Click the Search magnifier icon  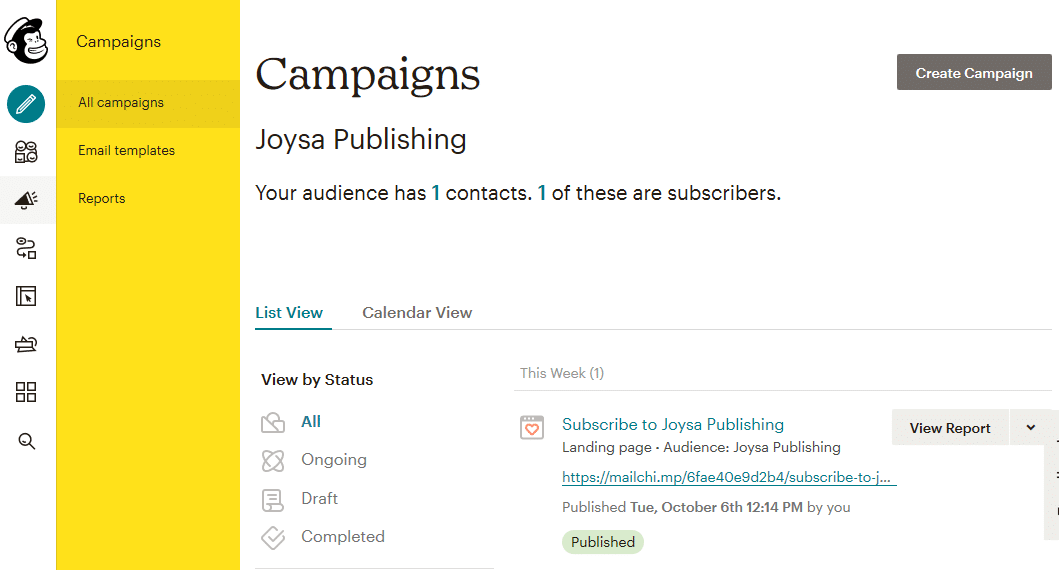26,441
